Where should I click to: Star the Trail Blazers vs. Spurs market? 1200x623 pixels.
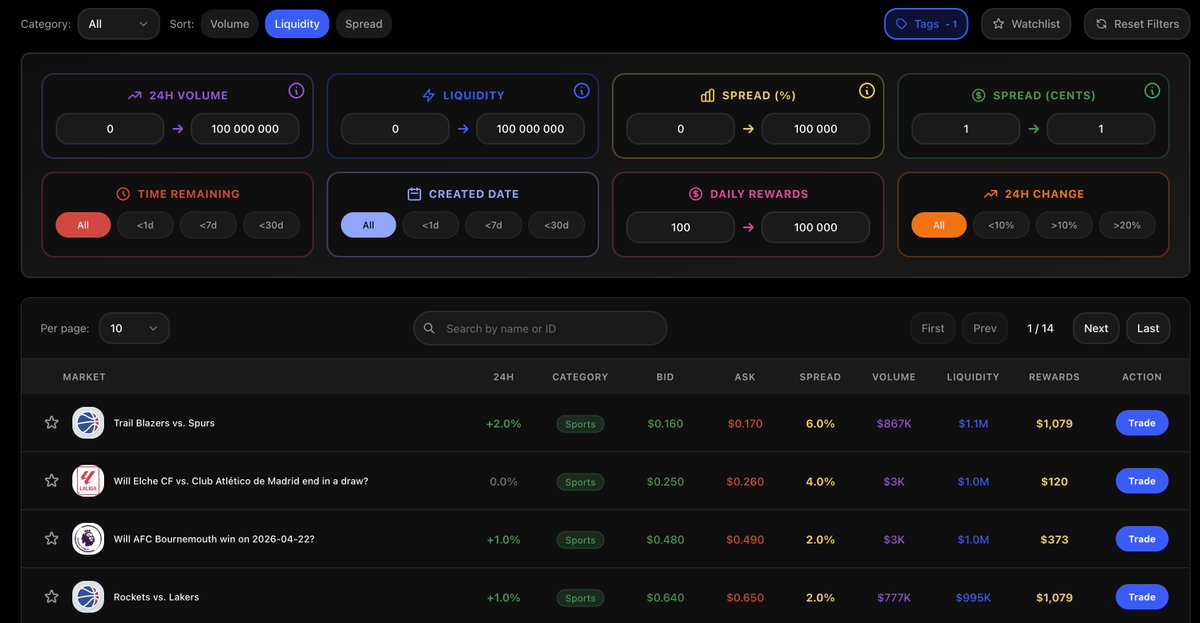click(51, 423)
